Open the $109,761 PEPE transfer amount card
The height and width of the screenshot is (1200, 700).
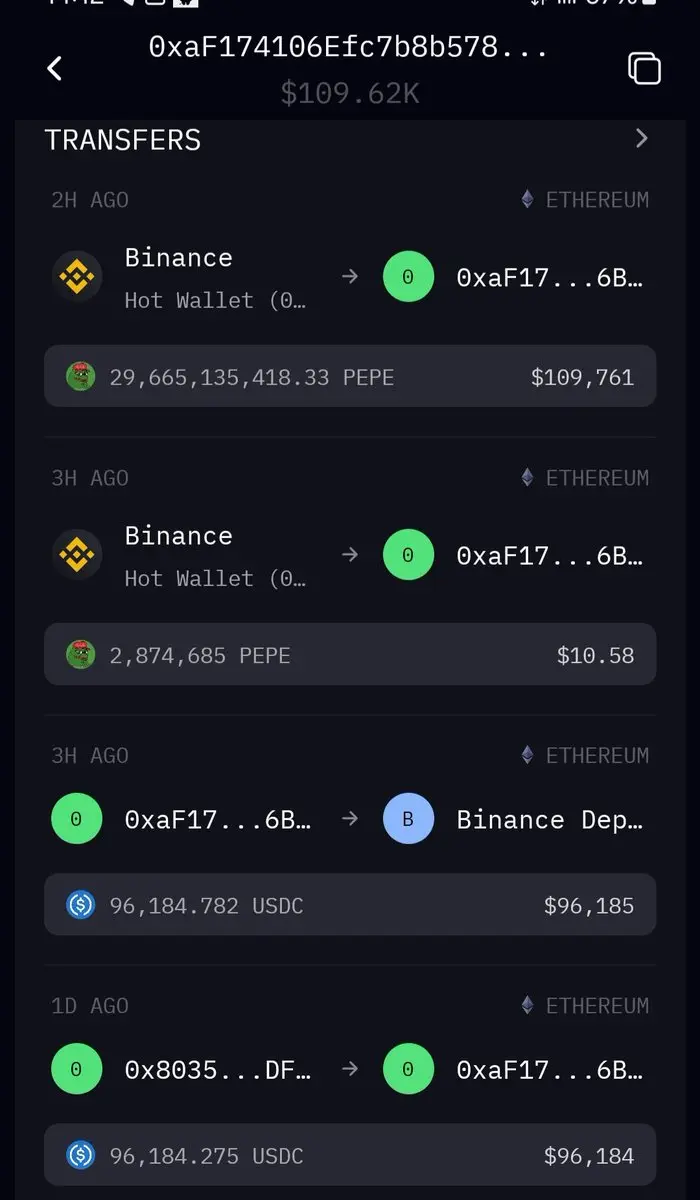click(350, 377)
